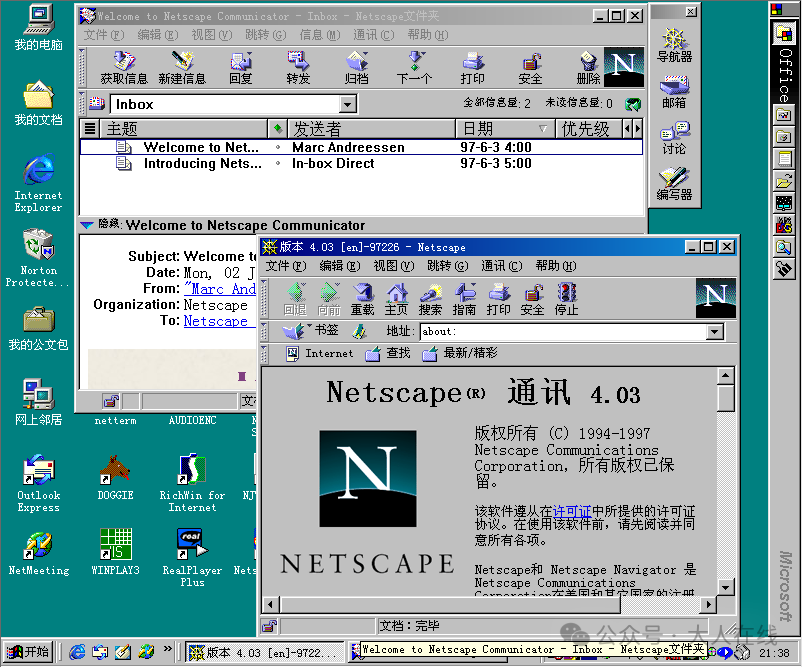The image size is (803, 667).
Task: Click Security (安全) in Navigator browser toolbar
Action: tap(532, 299)
